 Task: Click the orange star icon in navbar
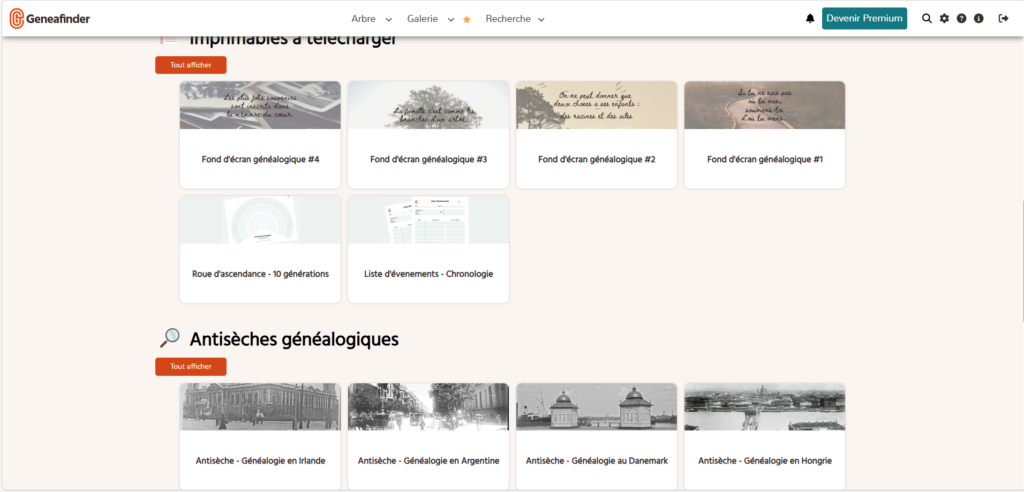point(467,19)
